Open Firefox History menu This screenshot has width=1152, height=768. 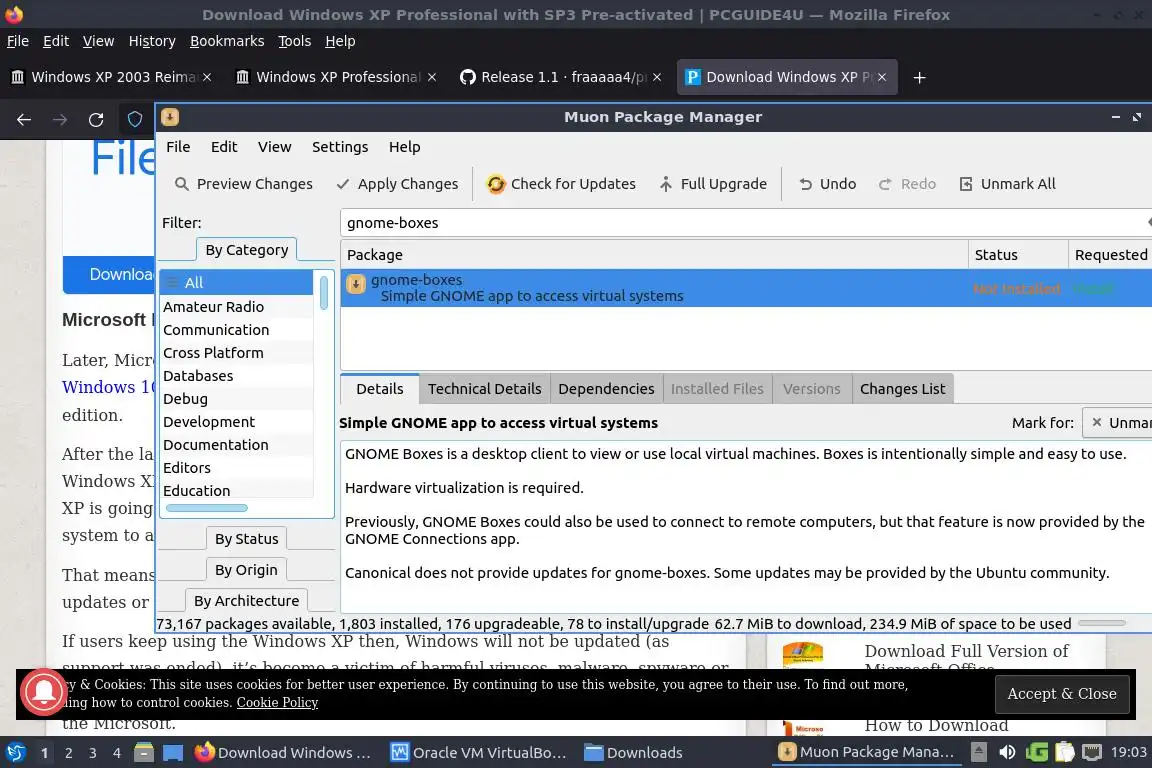(x=152, y=41)
